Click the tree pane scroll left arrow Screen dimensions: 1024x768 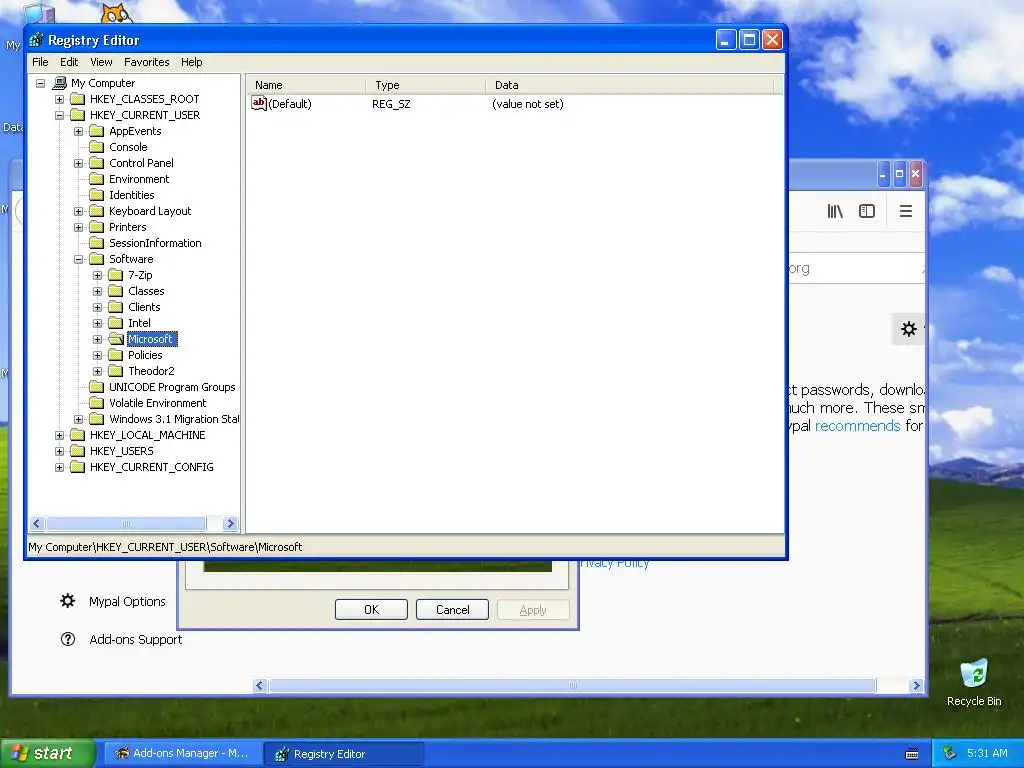click(37, 523)
